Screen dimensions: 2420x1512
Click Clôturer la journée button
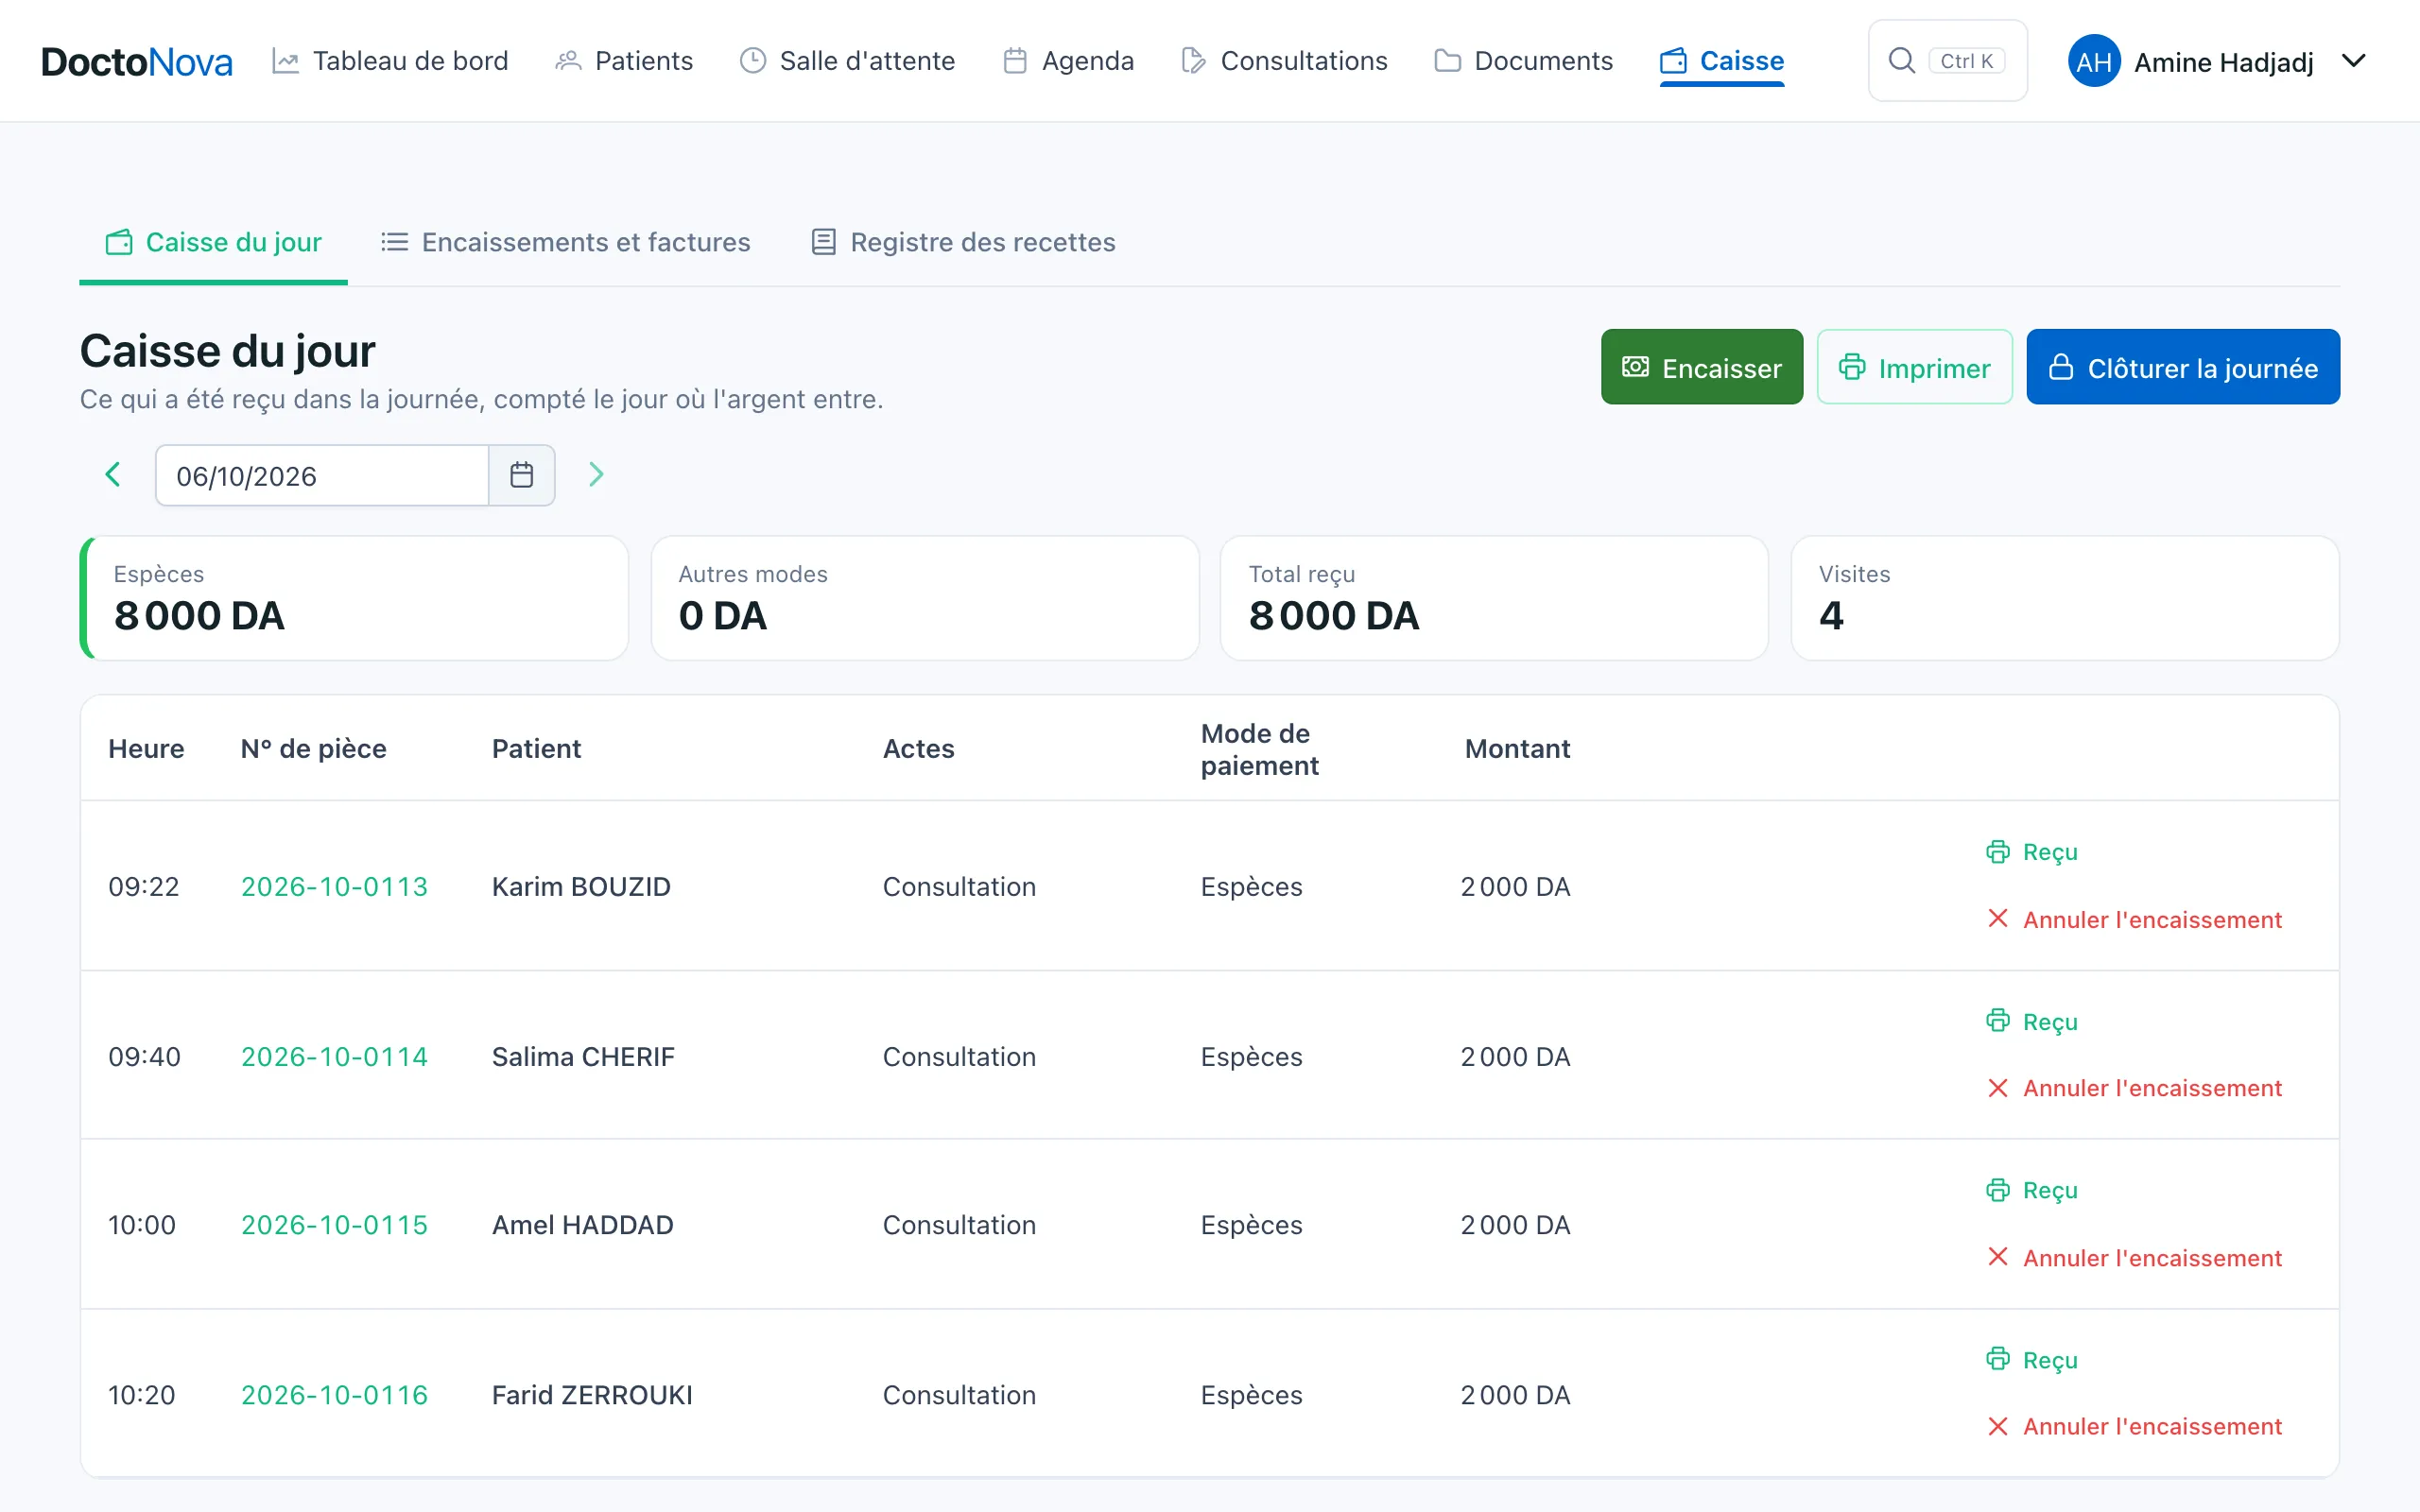tap(2183, 367)
